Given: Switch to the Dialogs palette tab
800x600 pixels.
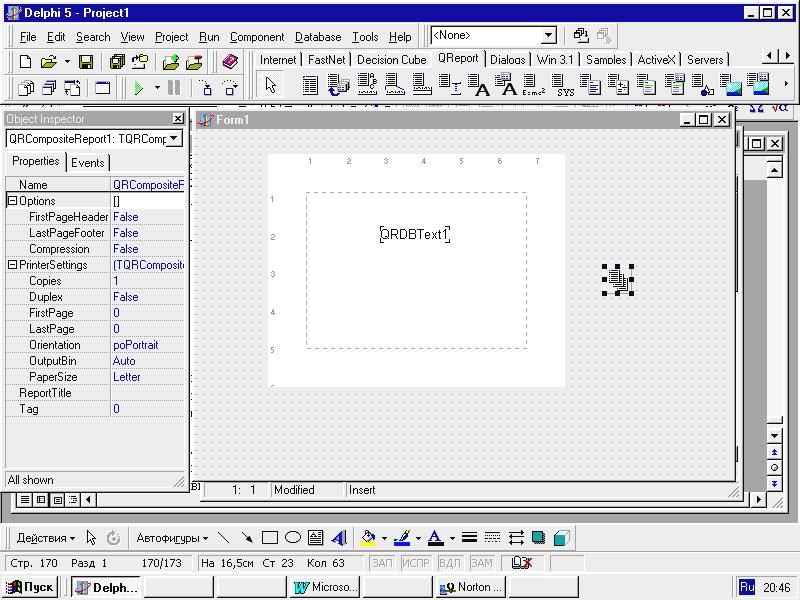Looking at the screenshot, I should (x=508, y=60).
